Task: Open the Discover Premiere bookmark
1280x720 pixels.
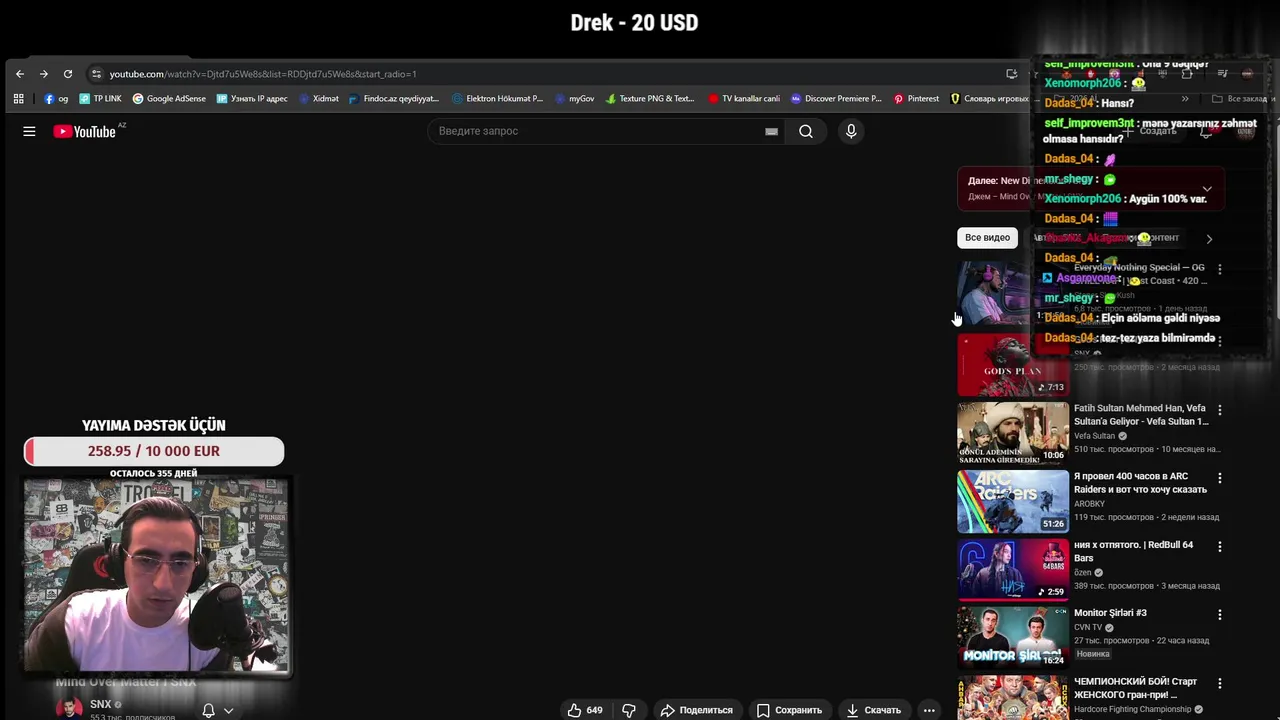Action: [836, 99]
